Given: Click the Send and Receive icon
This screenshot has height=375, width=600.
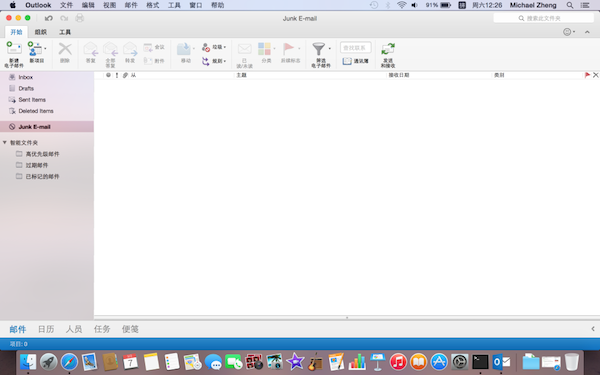Looking at the screenshot, I should 388,49.
